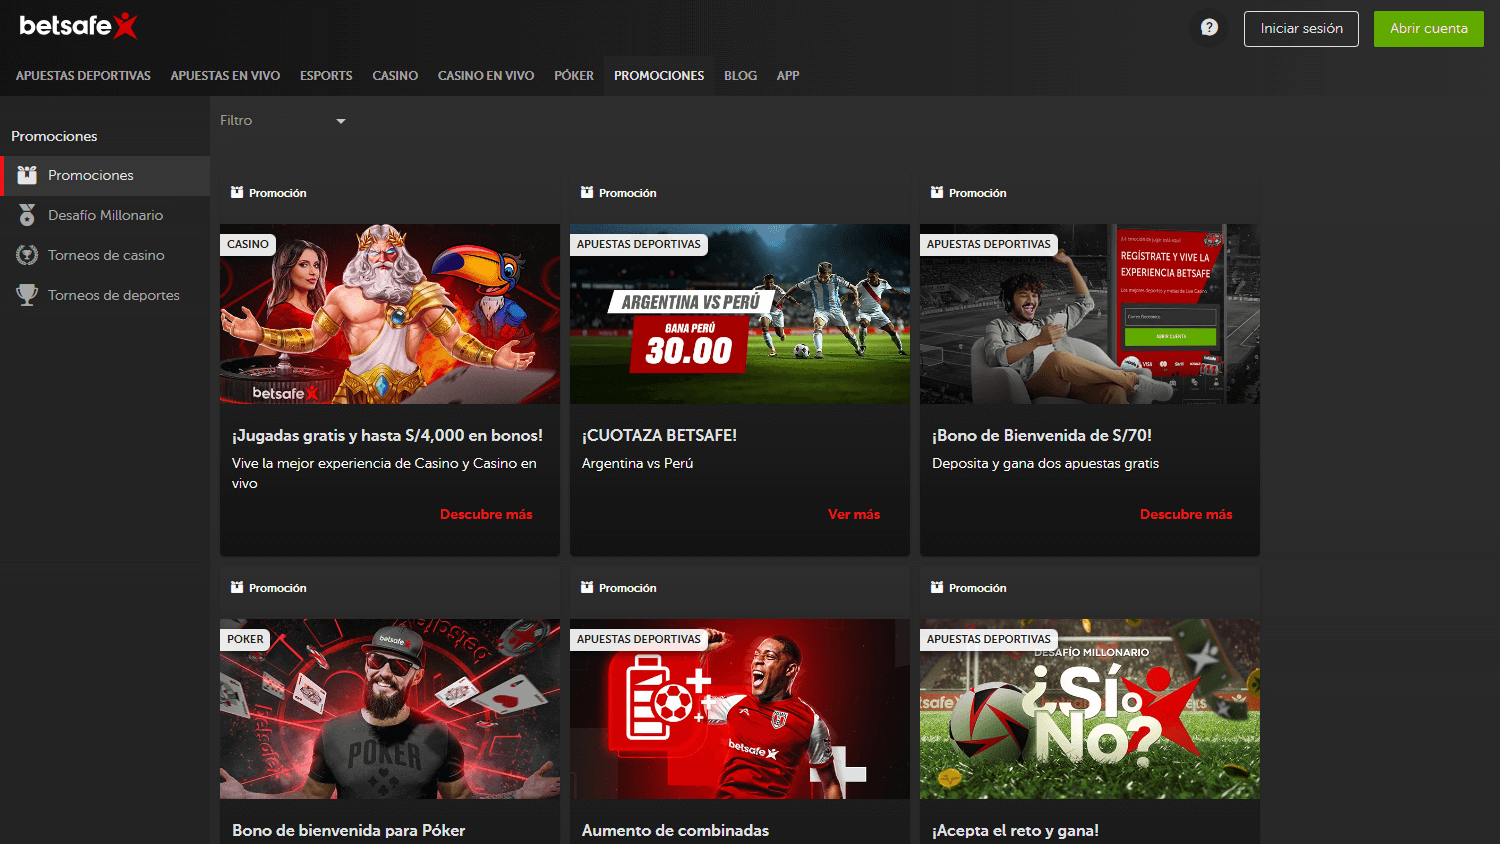Navigate to the BLOG tab

click(x=740, y=75)
